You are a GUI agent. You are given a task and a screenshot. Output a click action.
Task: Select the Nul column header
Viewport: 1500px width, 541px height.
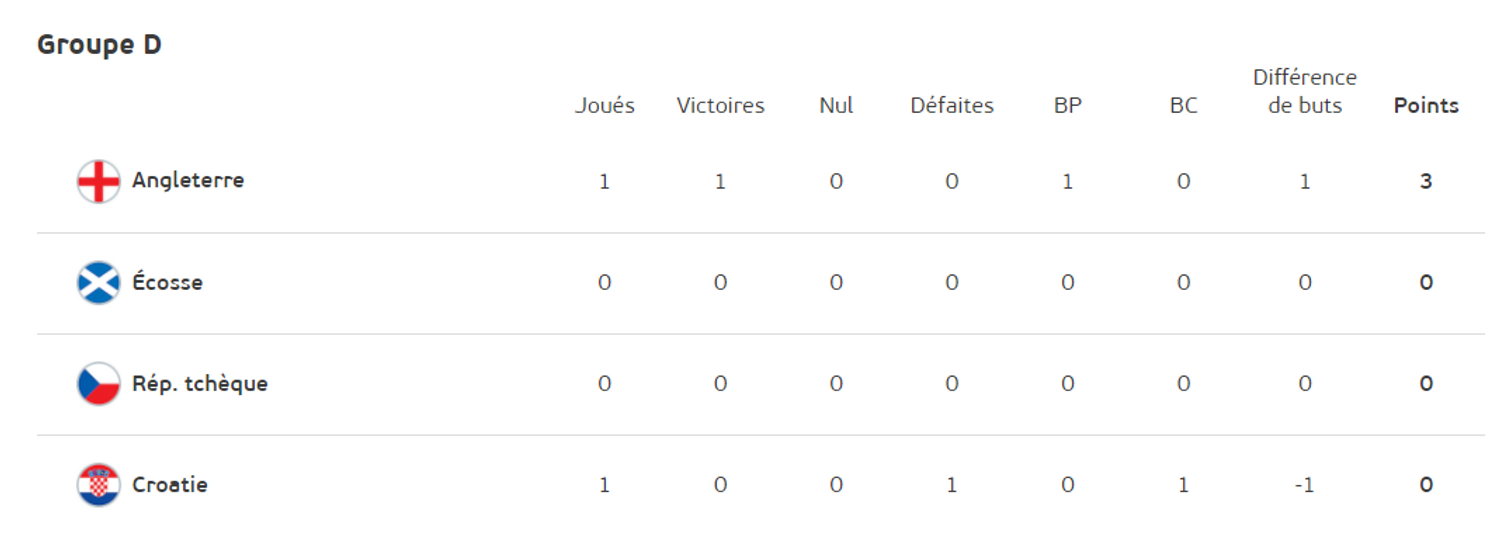[836, 106]
